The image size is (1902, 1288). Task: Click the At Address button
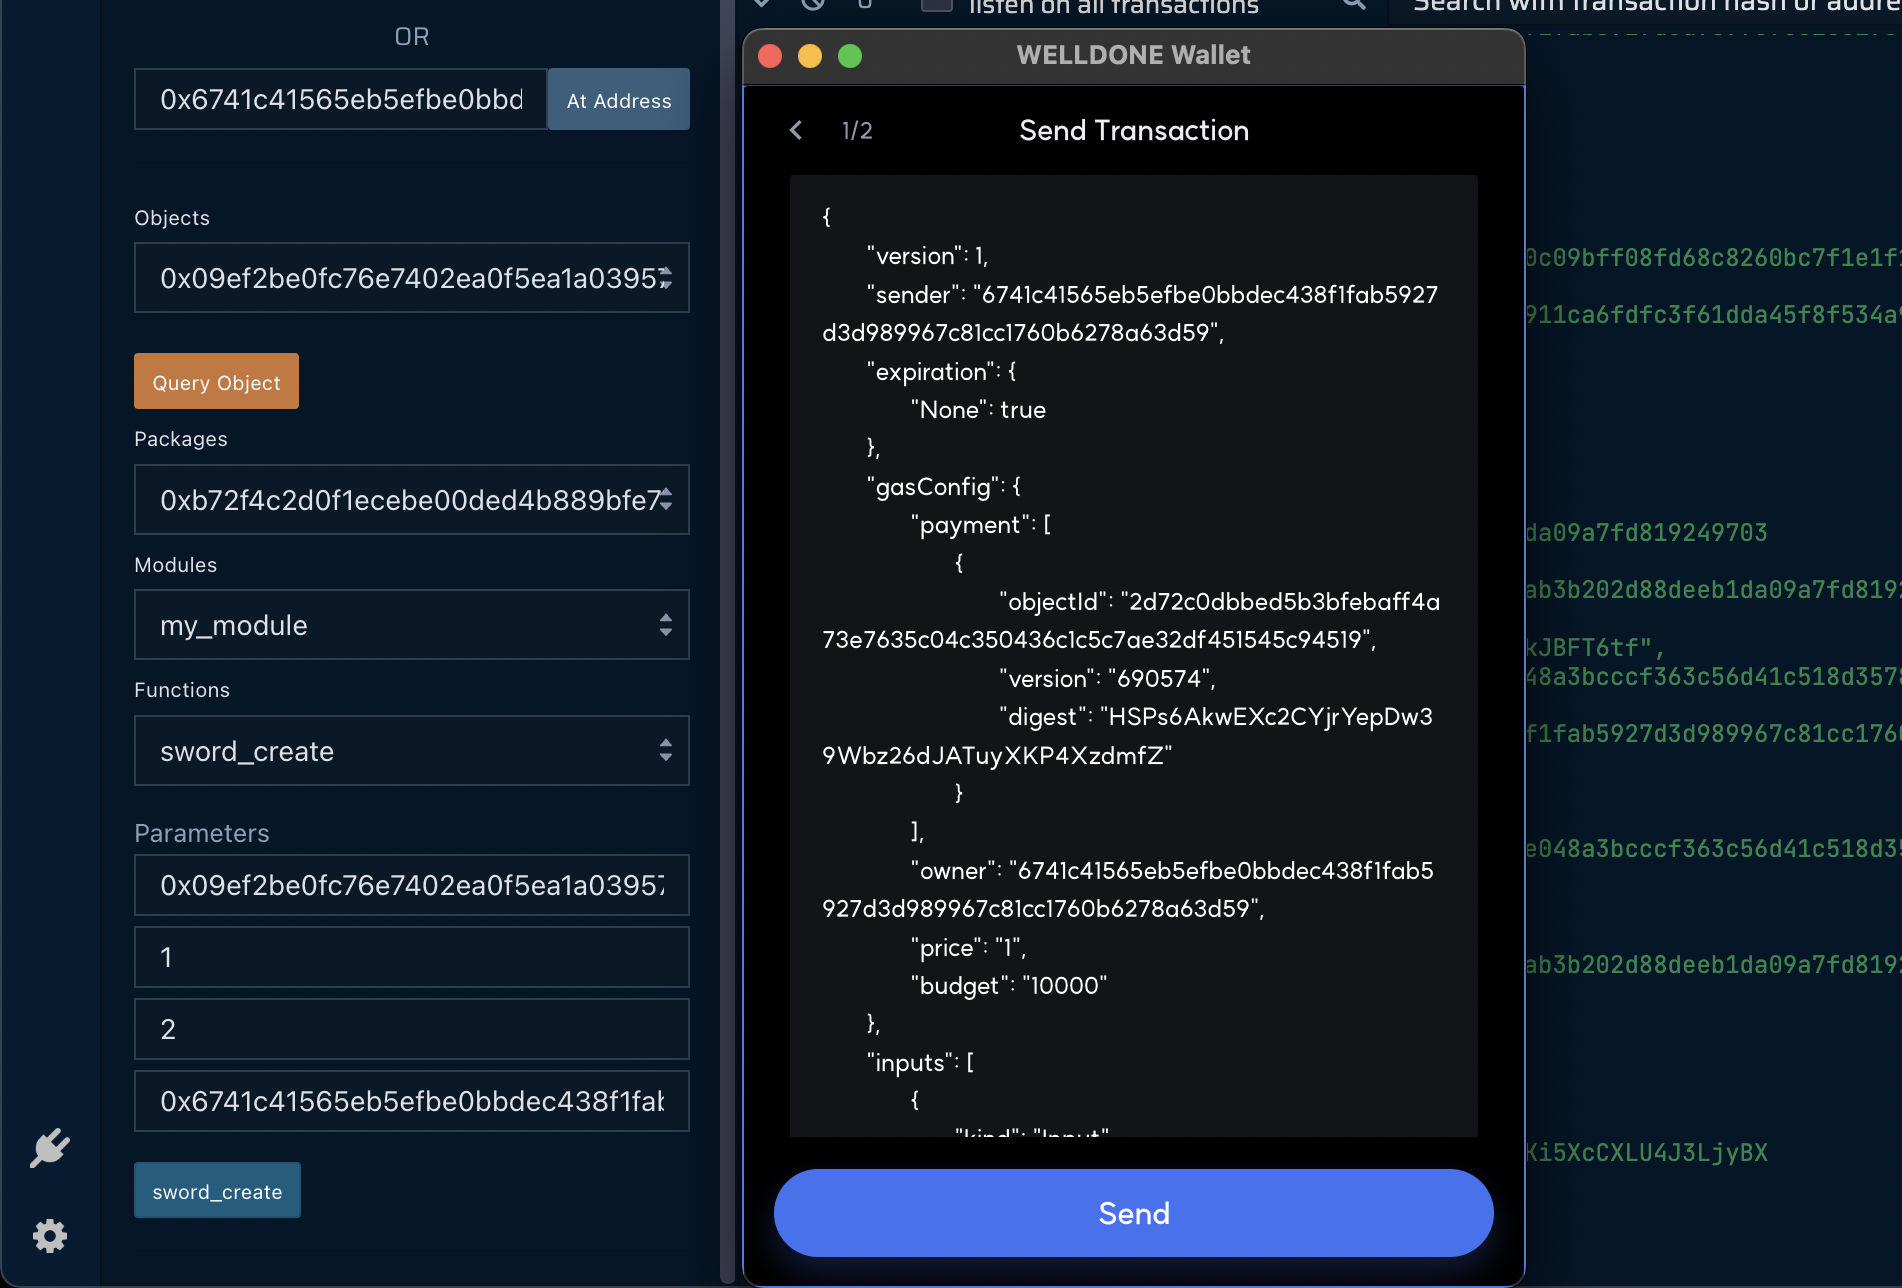pyautogui.click(x=619, y=99)
